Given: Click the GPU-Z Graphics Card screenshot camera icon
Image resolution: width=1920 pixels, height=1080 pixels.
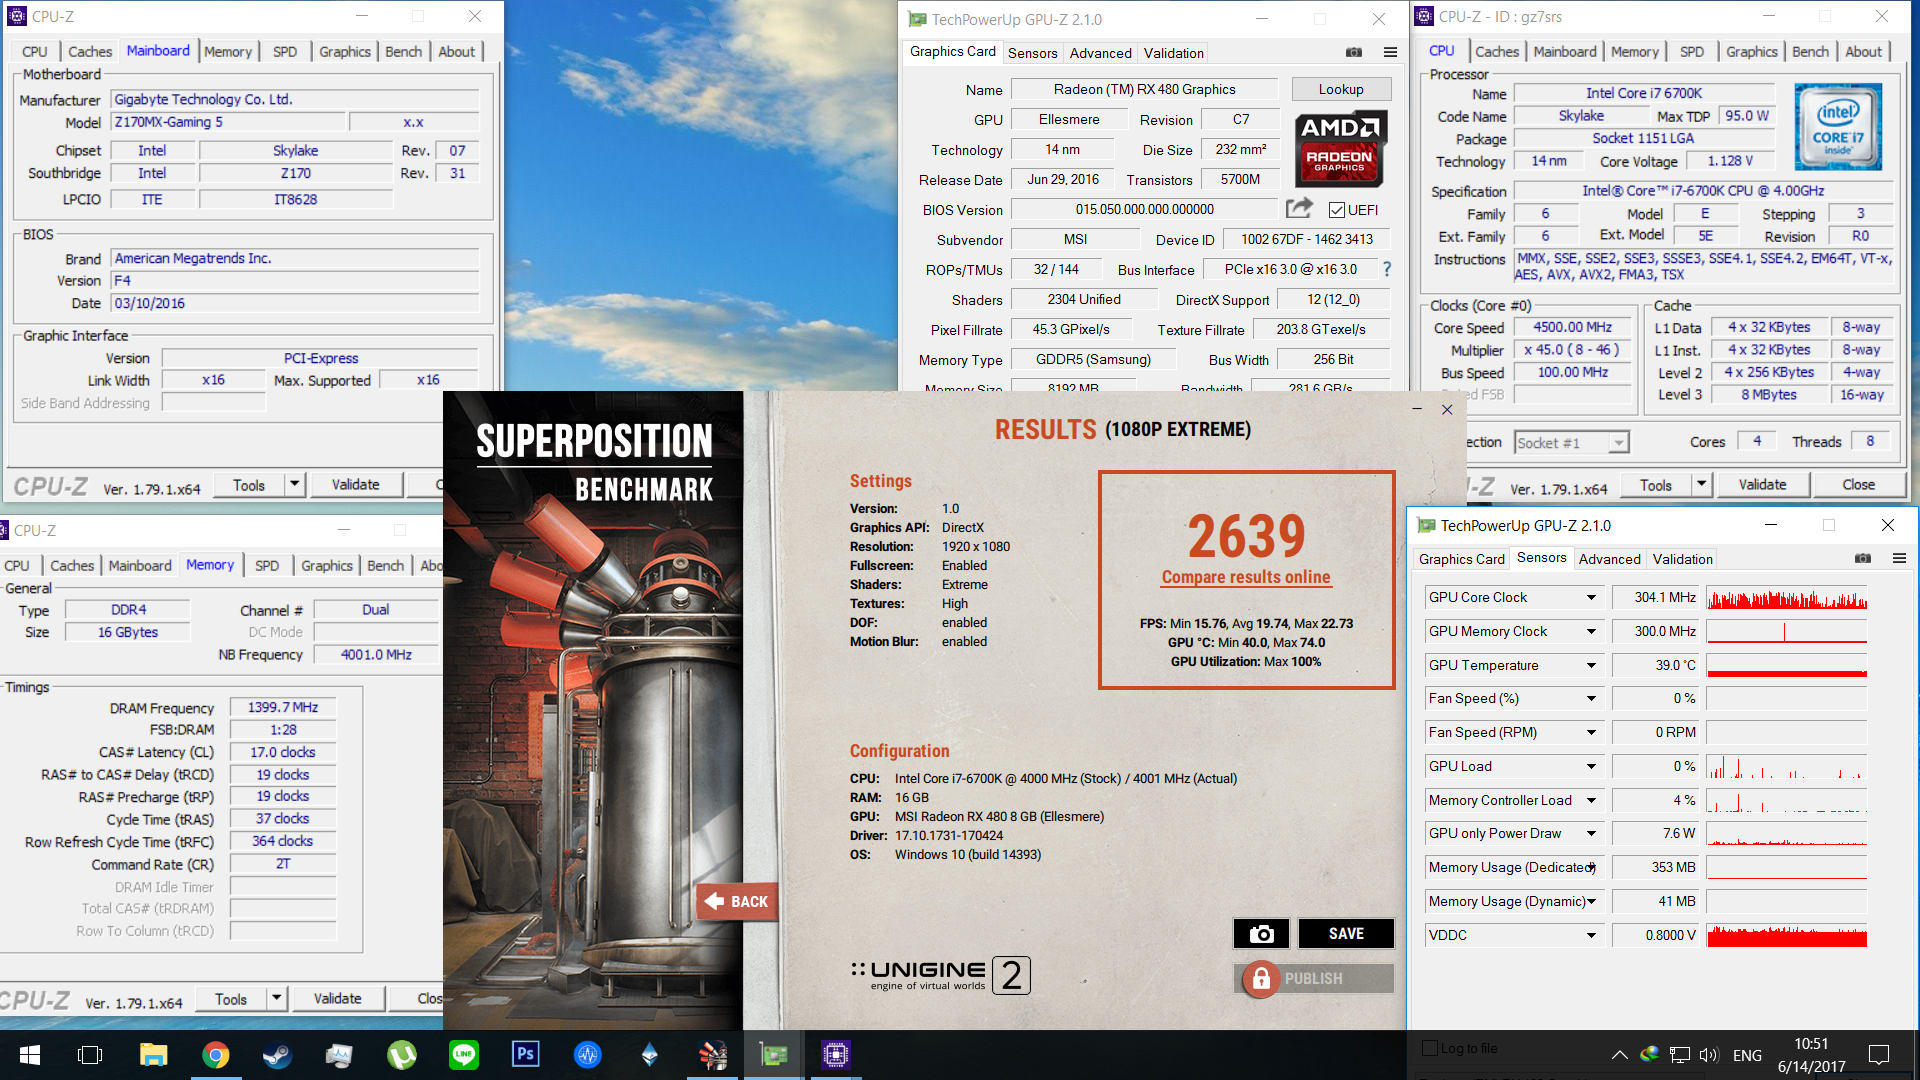Looking at the screenshot, I should click(x=1354, y=52).
